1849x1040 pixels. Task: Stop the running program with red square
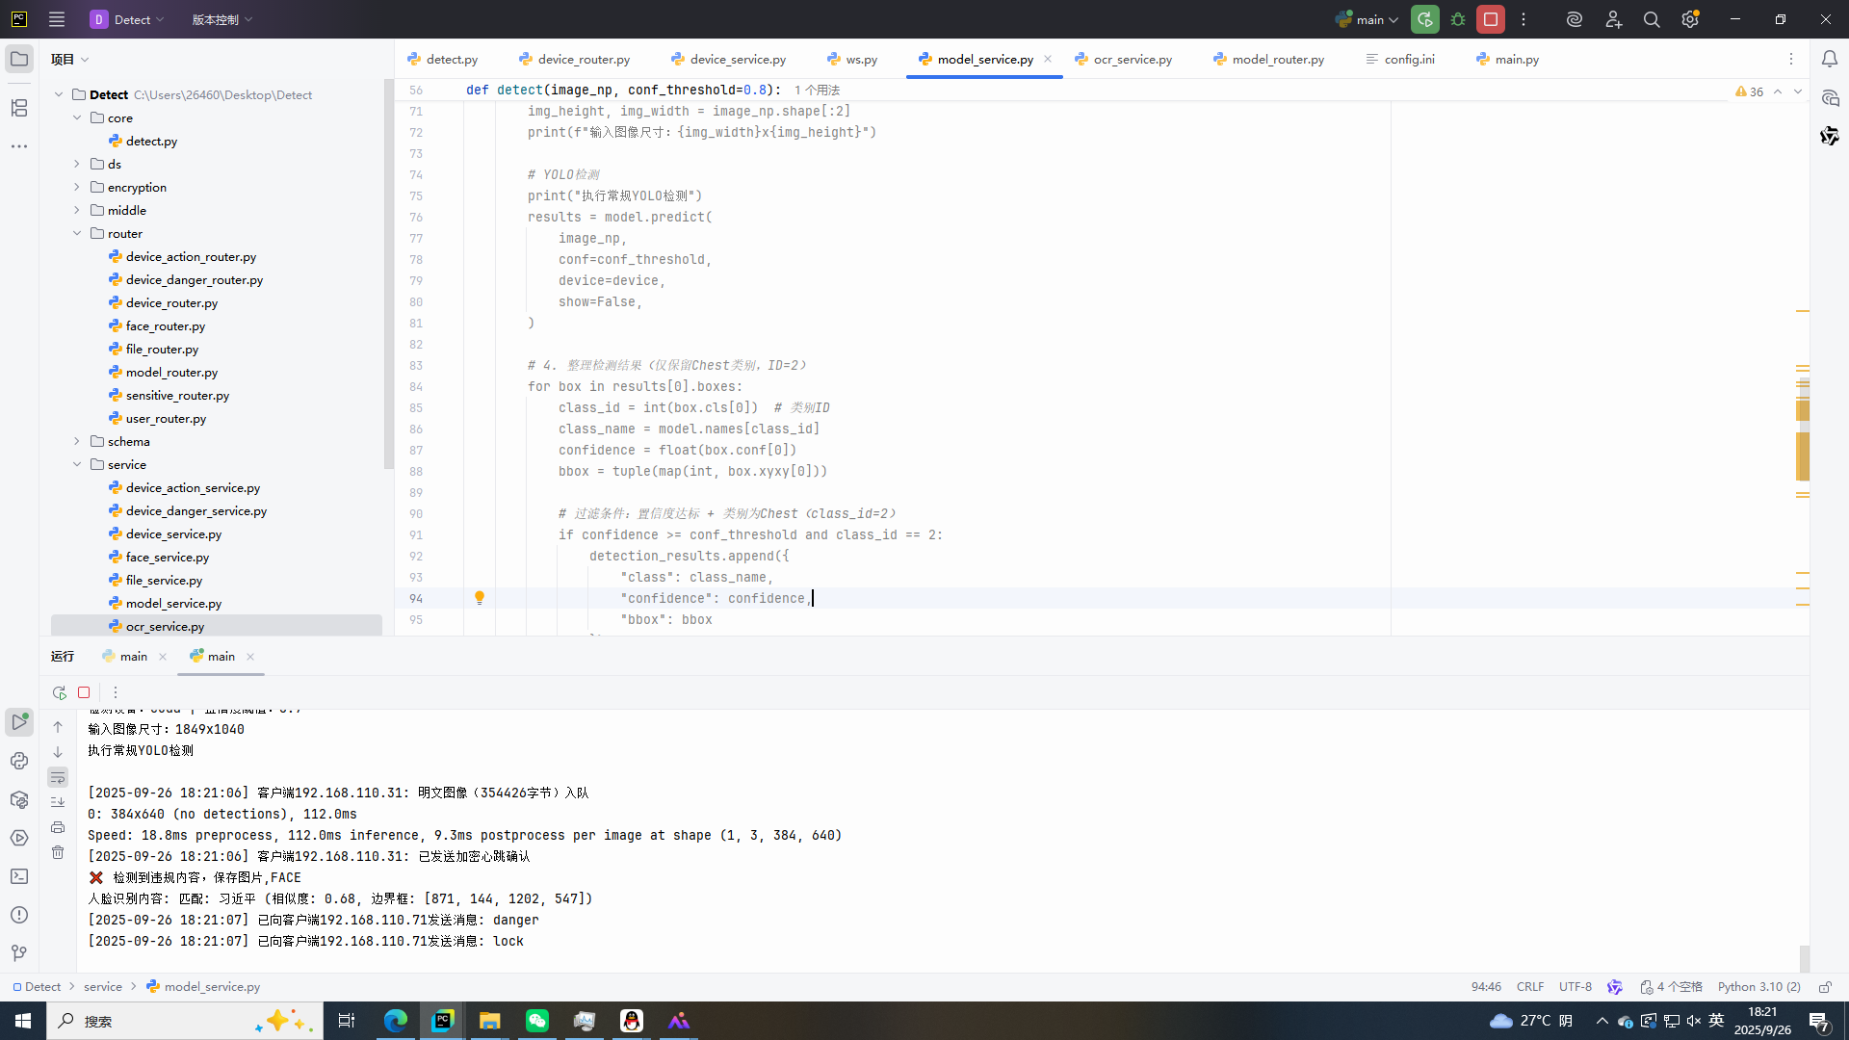1490,19
